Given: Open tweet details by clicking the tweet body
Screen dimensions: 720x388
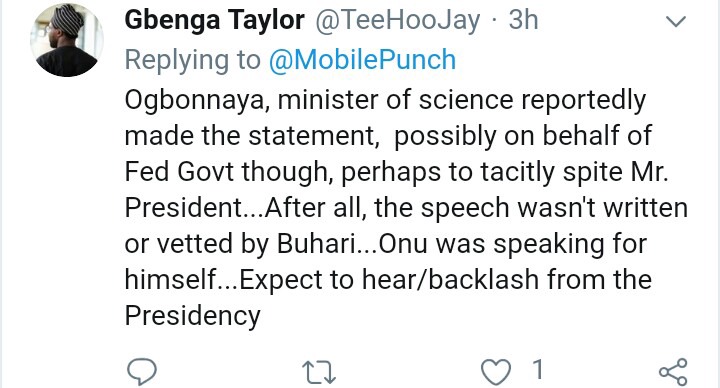Looking at the screenshot, I should coord(406,208).
